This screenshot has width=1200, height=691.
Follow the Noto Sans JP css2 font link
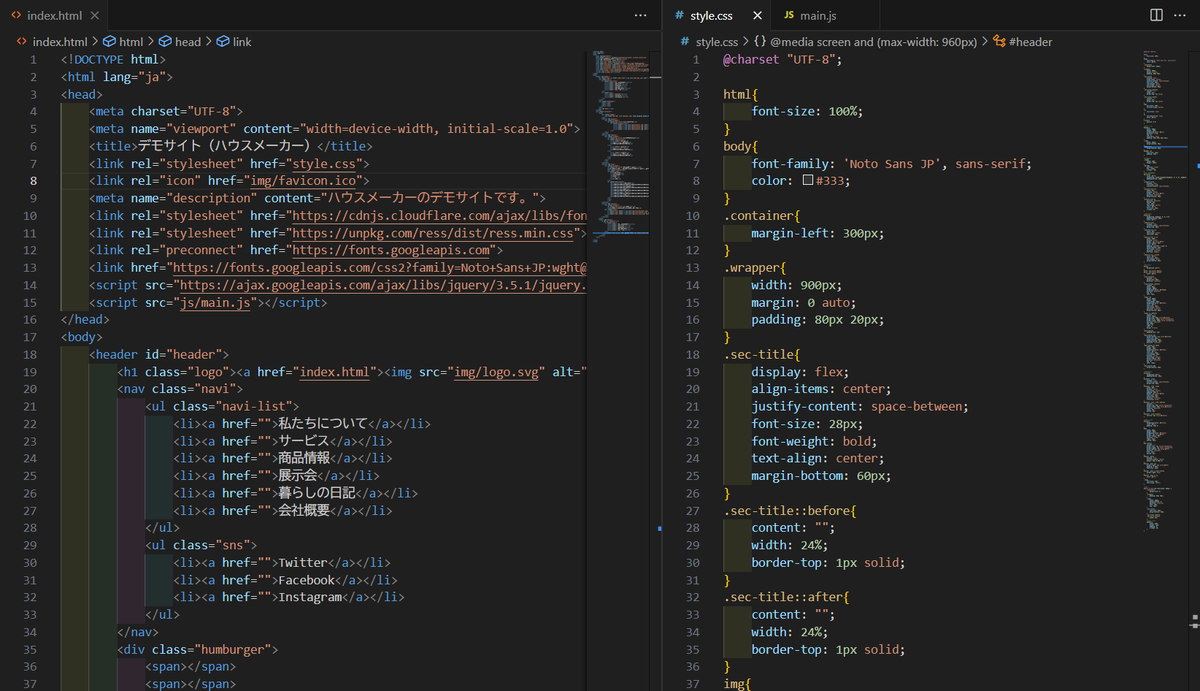[379, 268]
